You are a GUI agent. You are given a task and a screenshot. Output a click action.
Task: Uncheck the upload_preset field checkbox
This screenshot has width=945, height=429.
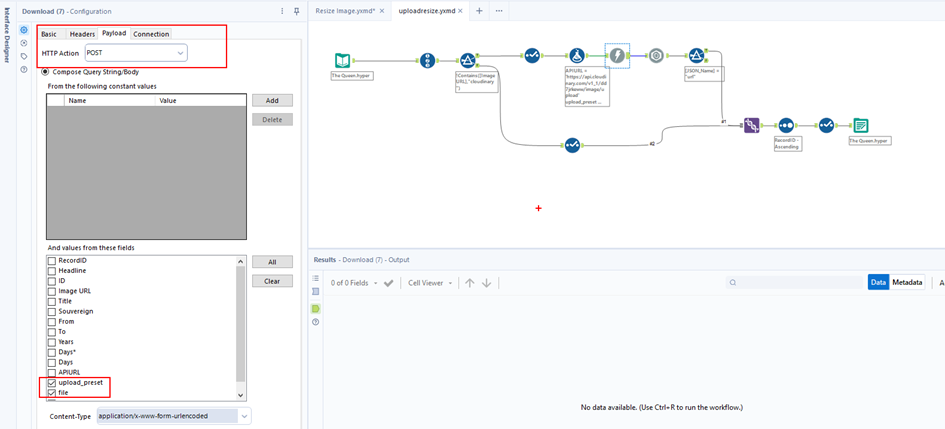coord(52,382)
